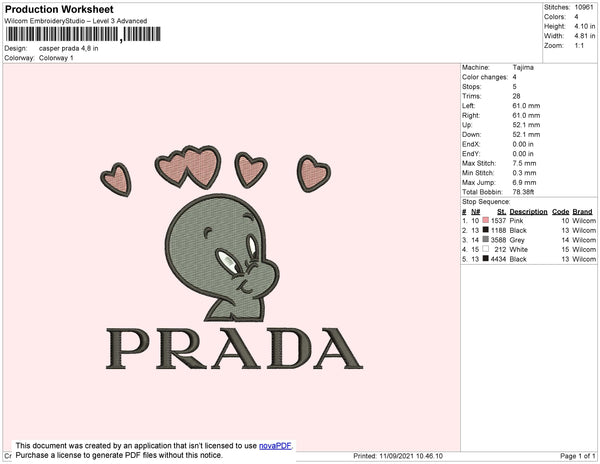Click the design name 'casper prada 4,8 in'
The image size is (600, 464).
click(68, 49)
